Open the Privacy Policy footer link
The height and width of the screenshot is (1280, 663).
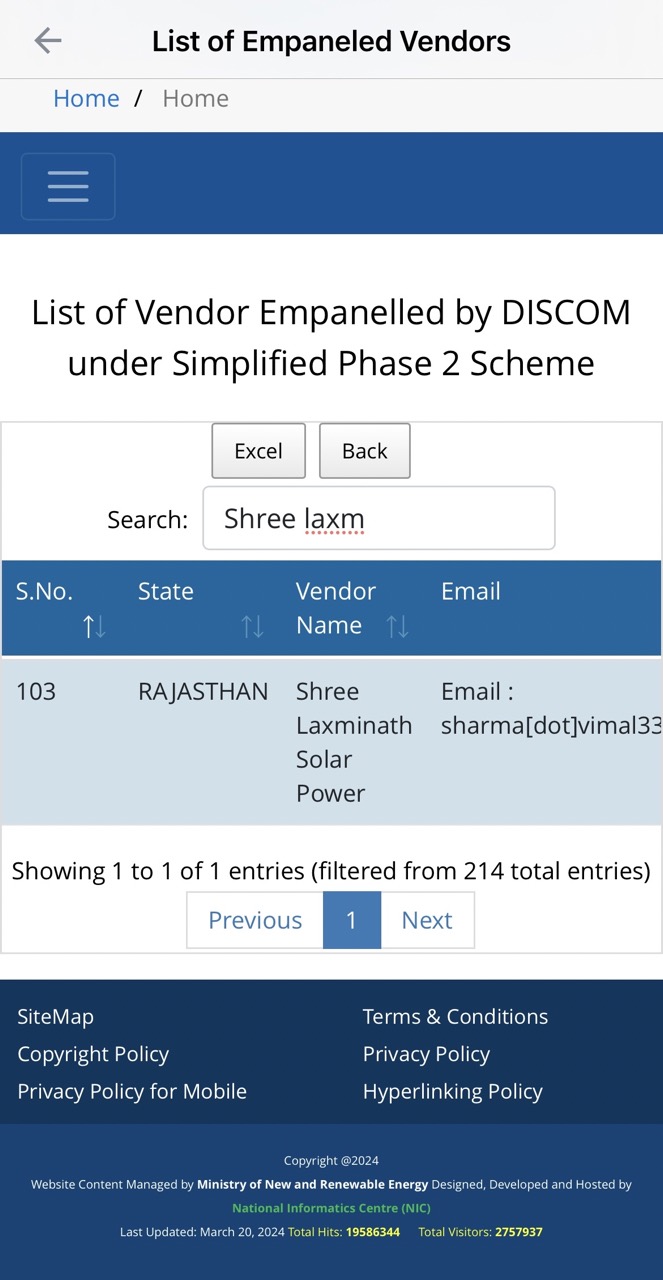(x=426, y=1054)
